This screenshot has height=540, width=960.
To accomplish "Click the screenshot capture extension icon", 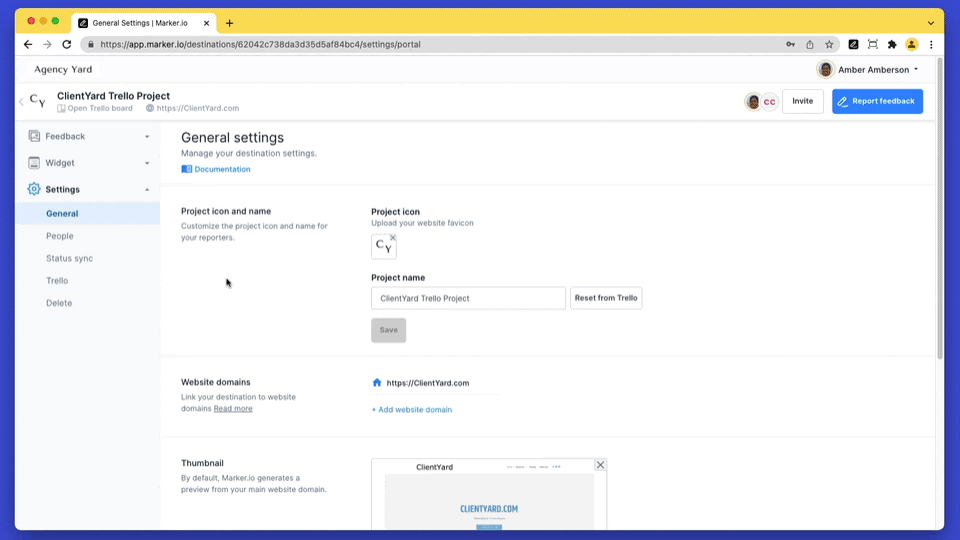I will [872, 44].
